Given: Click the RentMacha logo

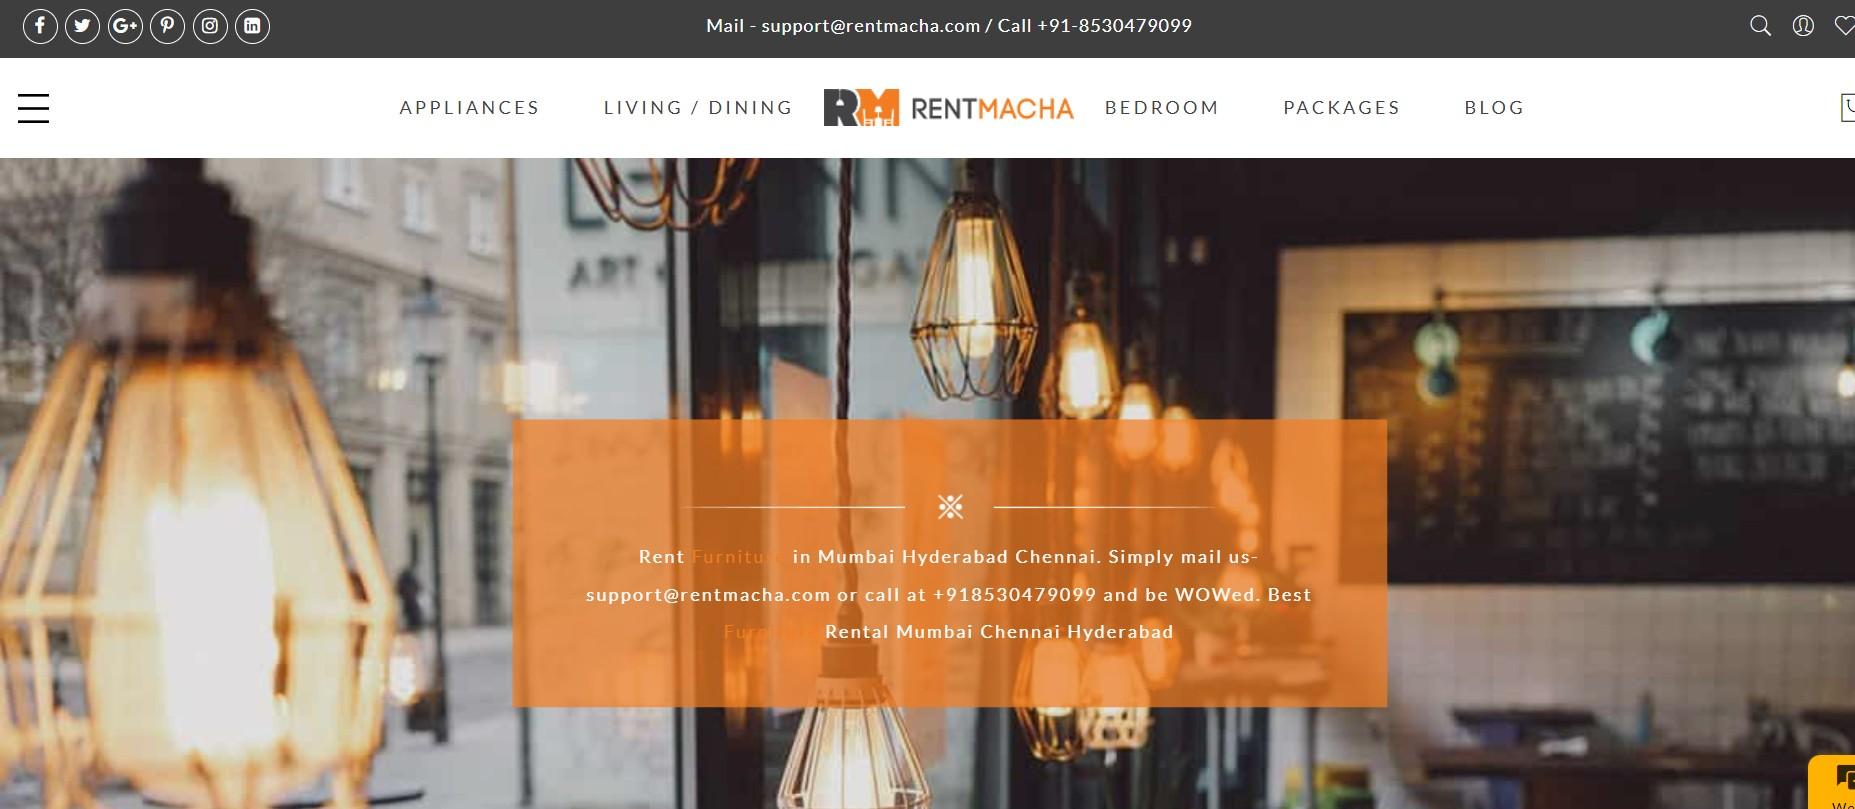Looking at the screenshot, I should [x=948, y=108].
